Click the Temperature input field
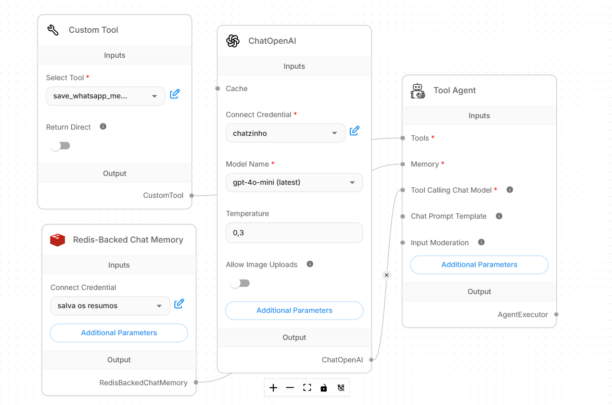 293,232
